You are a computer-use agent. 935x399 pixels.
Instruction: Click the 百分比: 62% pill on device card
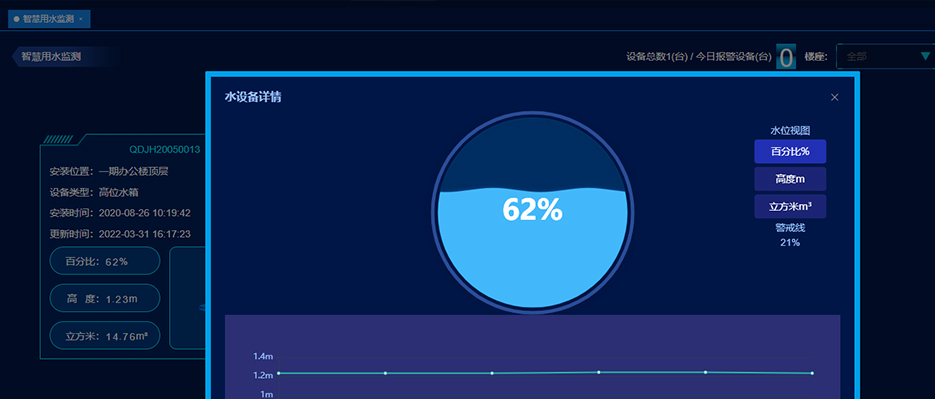(x=105, y=261)
